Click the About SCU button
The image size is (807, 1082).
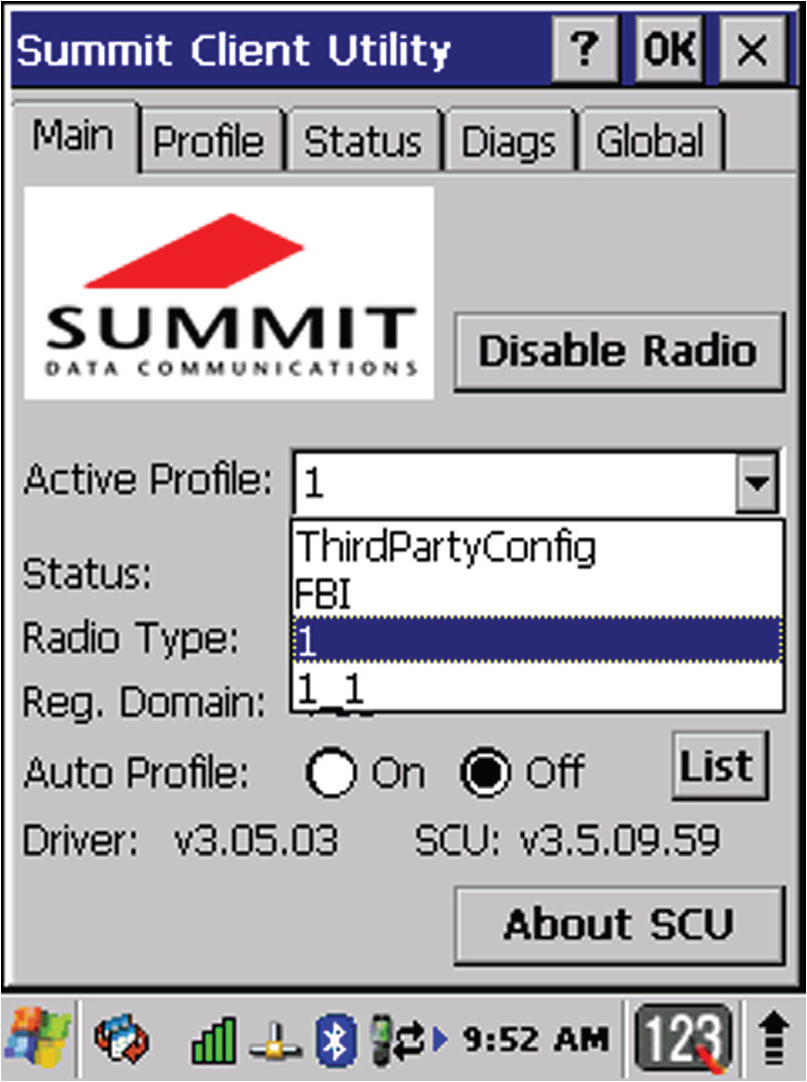619,925
